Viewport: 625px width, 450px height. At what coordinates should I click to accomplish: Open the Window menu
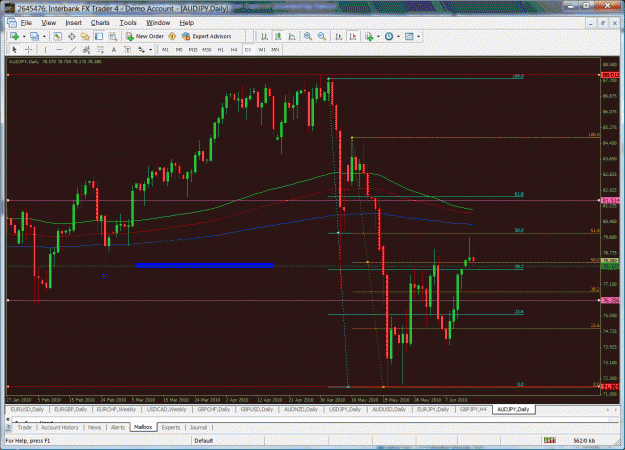coord(158,23)
